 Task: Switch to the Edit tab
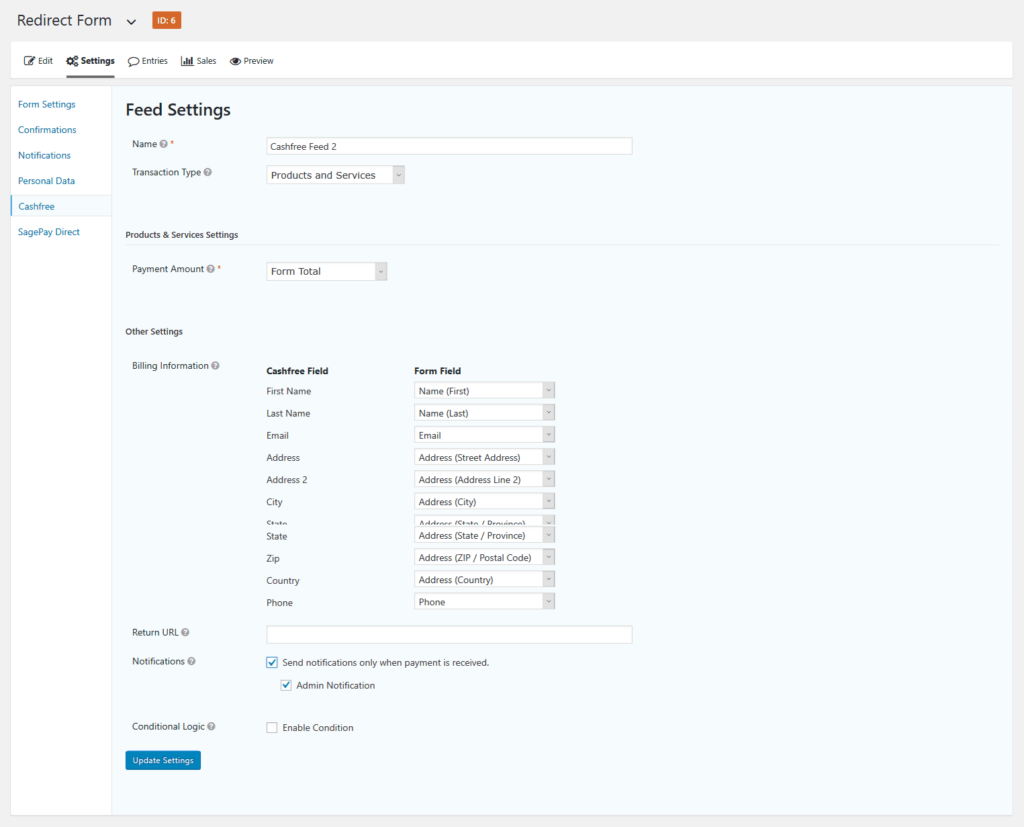[39, 61]
